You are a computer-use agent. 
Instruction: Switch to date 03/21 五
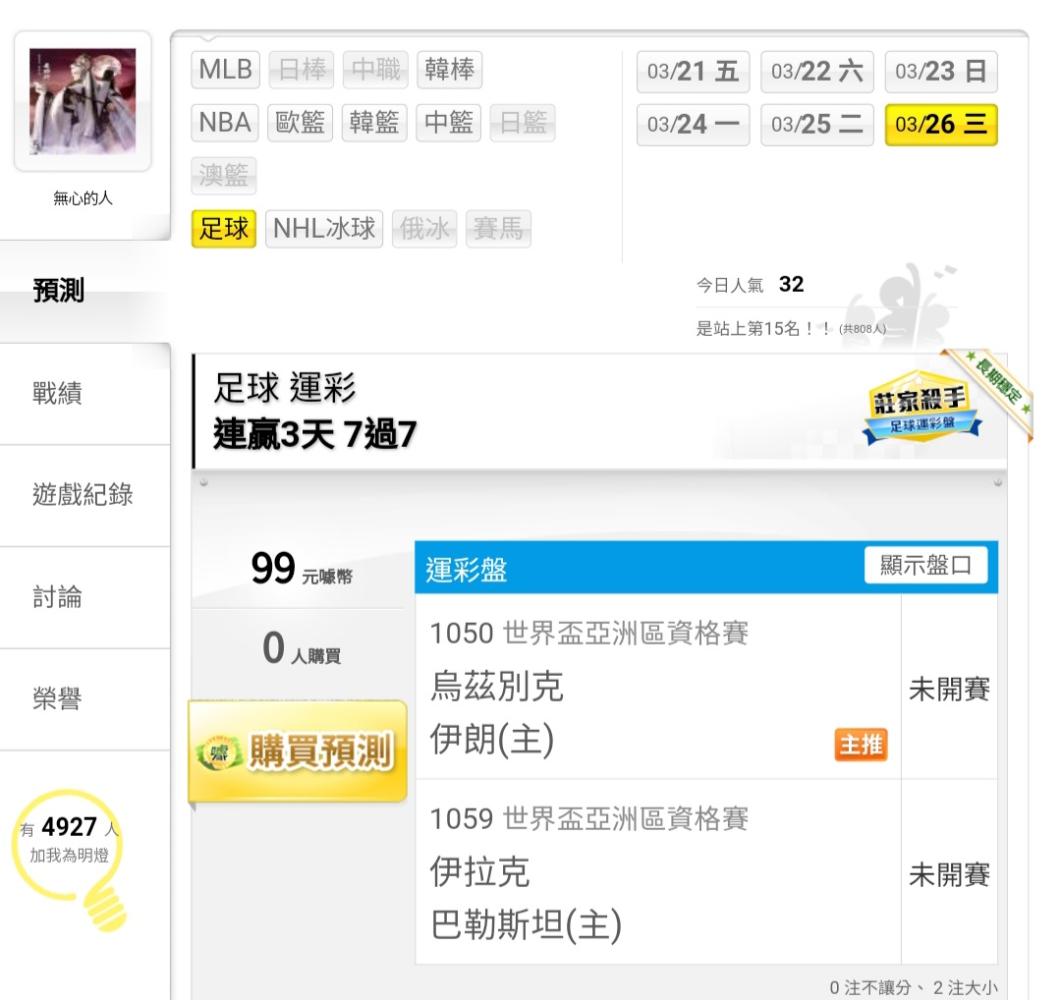[x=693, y=72]
